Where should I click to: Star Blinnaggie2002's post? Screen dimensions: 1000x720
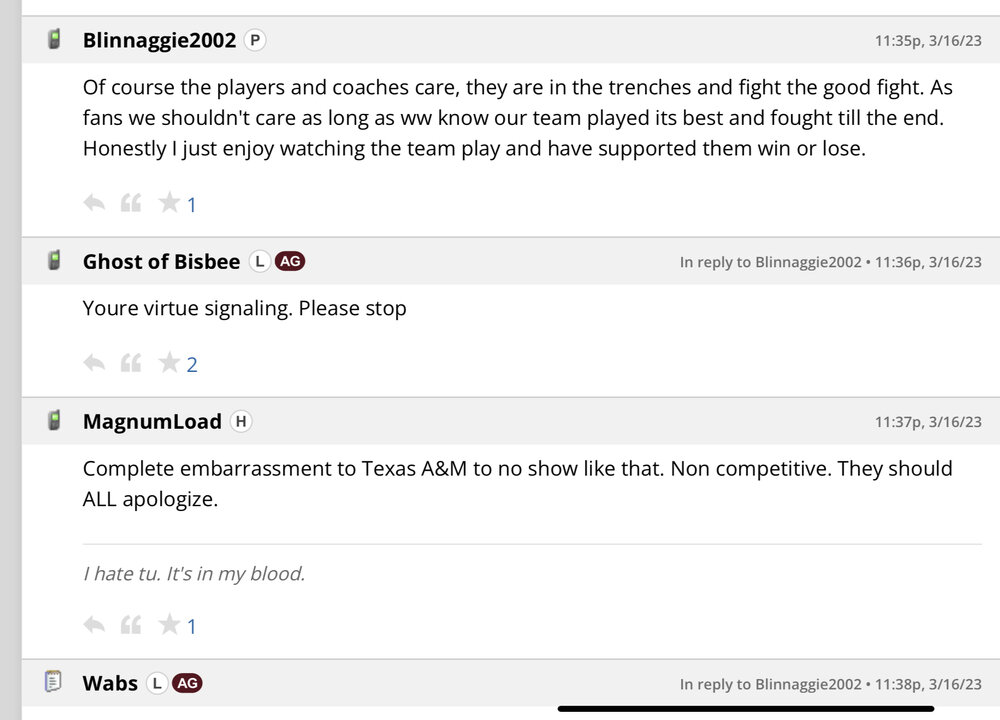[x=169, y=204]
